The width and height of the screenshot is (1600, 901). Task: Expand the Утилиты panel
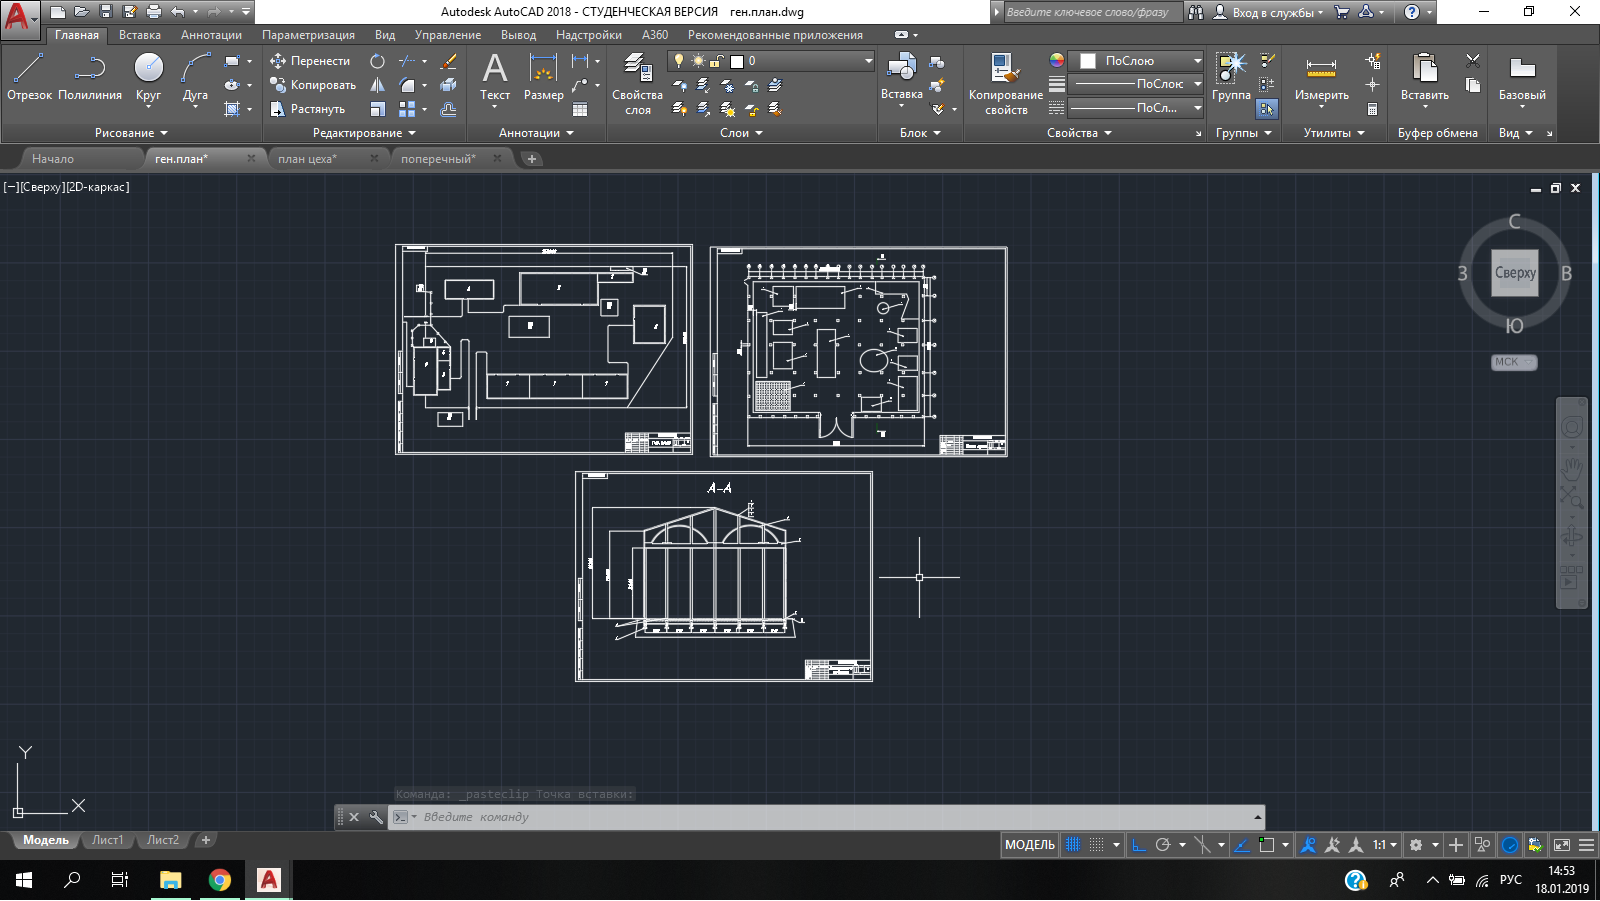point(1334,133)
